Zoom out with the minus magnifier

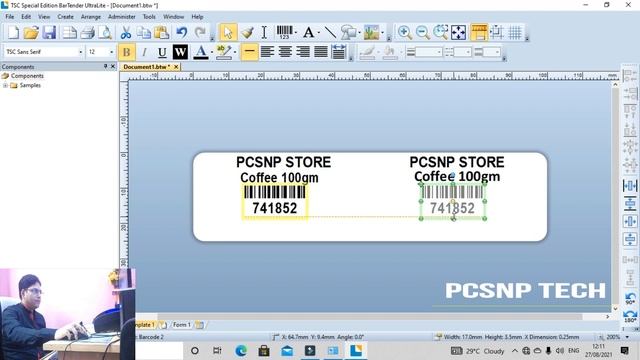422,33
